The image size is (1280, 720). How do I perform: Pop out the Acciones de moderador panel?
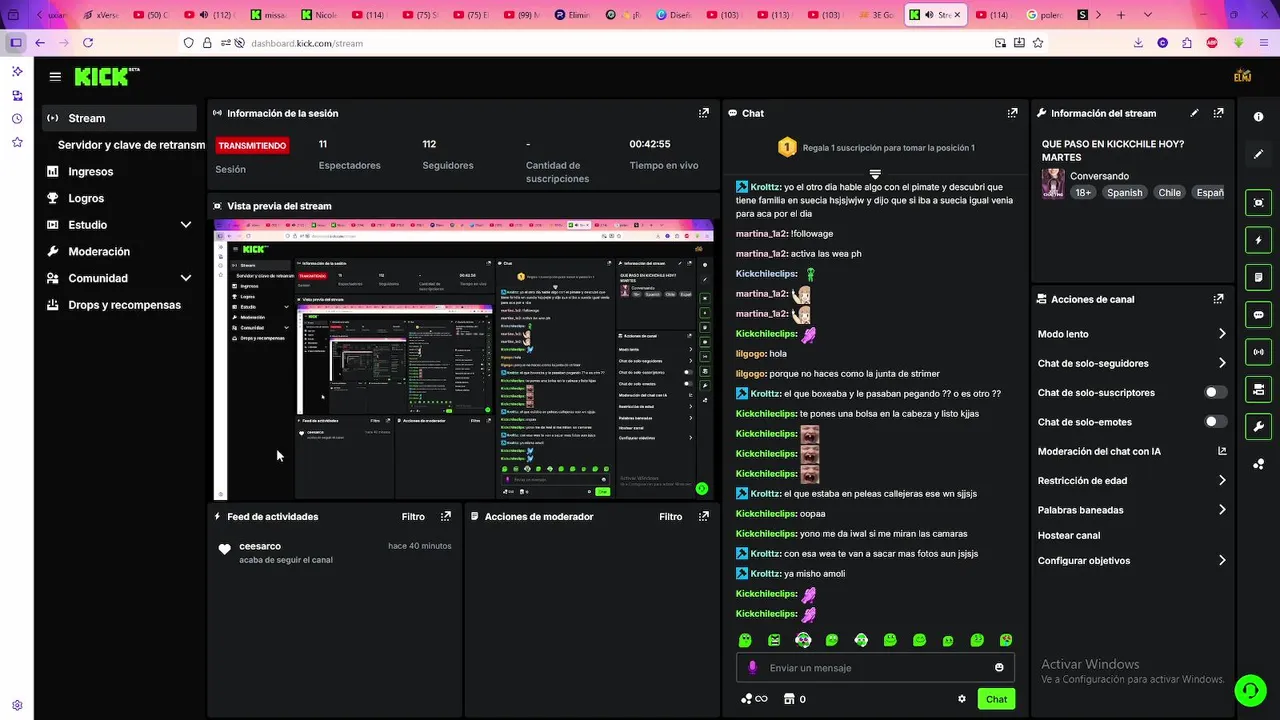point(704,517)
